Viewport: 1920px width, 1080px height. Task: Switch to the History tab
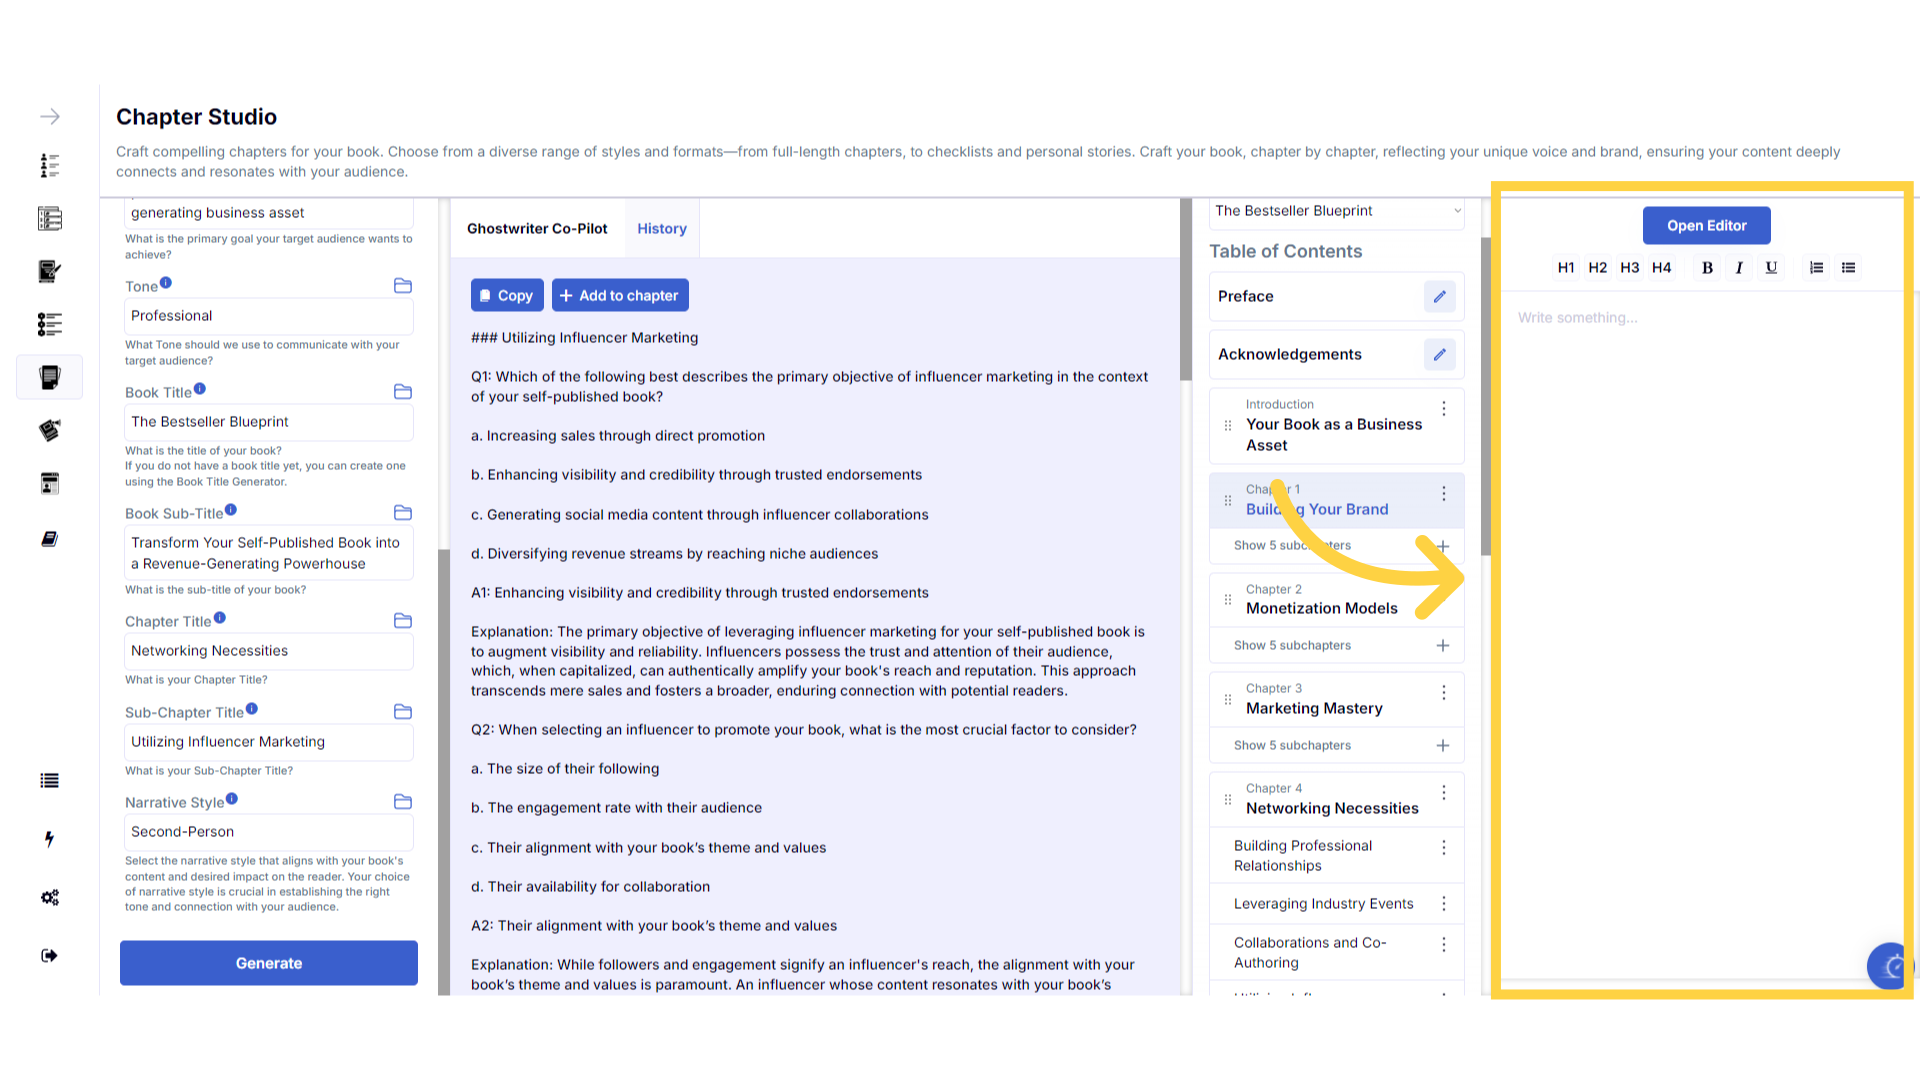click(x=662, y=229)
